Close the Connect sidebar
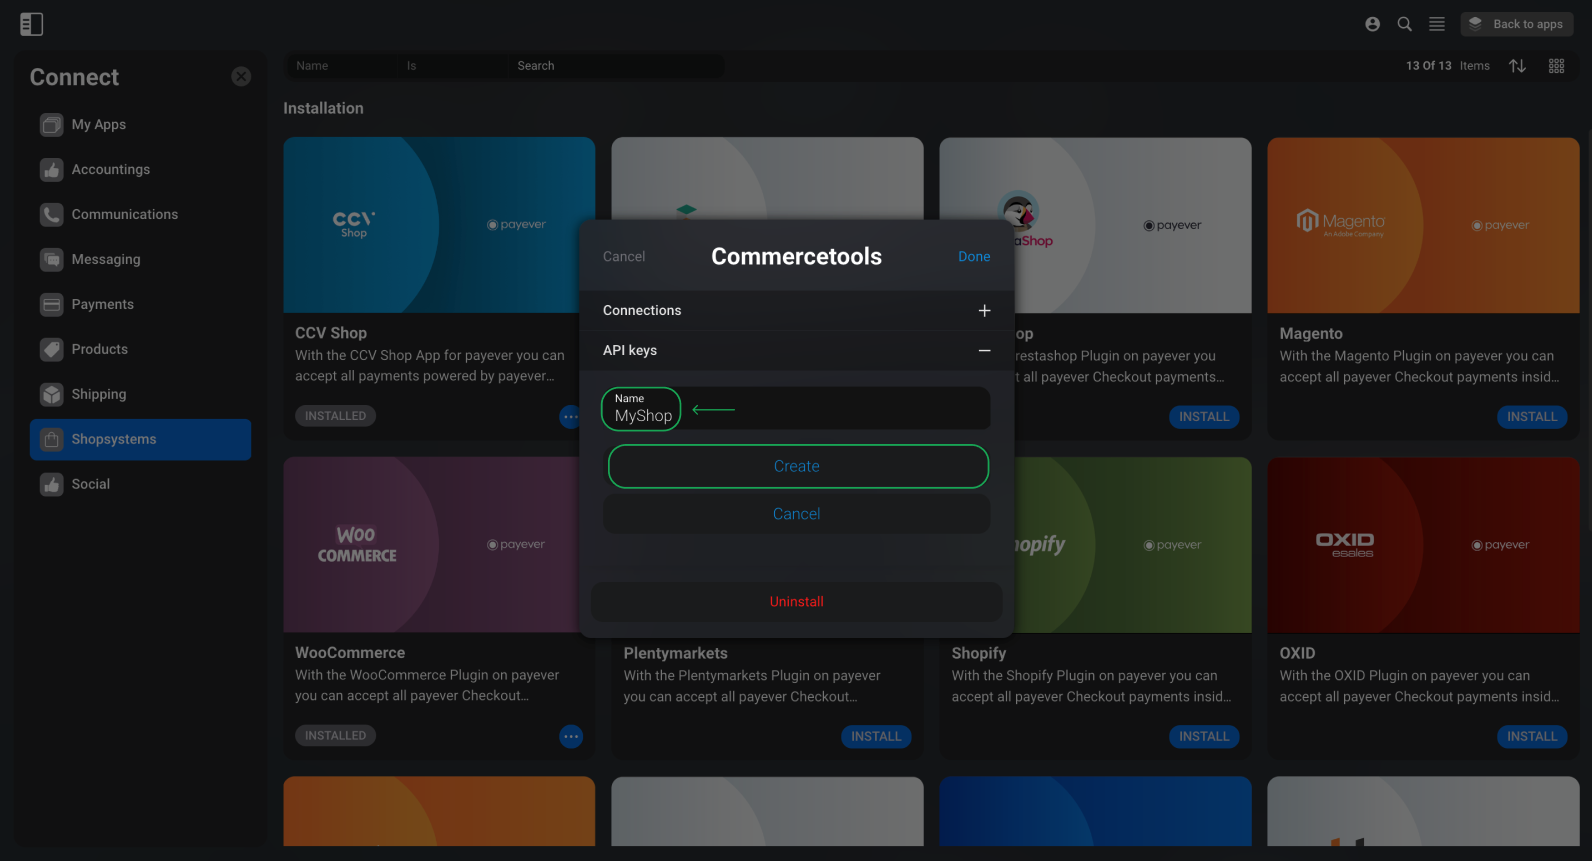The width and height of the screenshot is (1592, 861). coord(241,76)
